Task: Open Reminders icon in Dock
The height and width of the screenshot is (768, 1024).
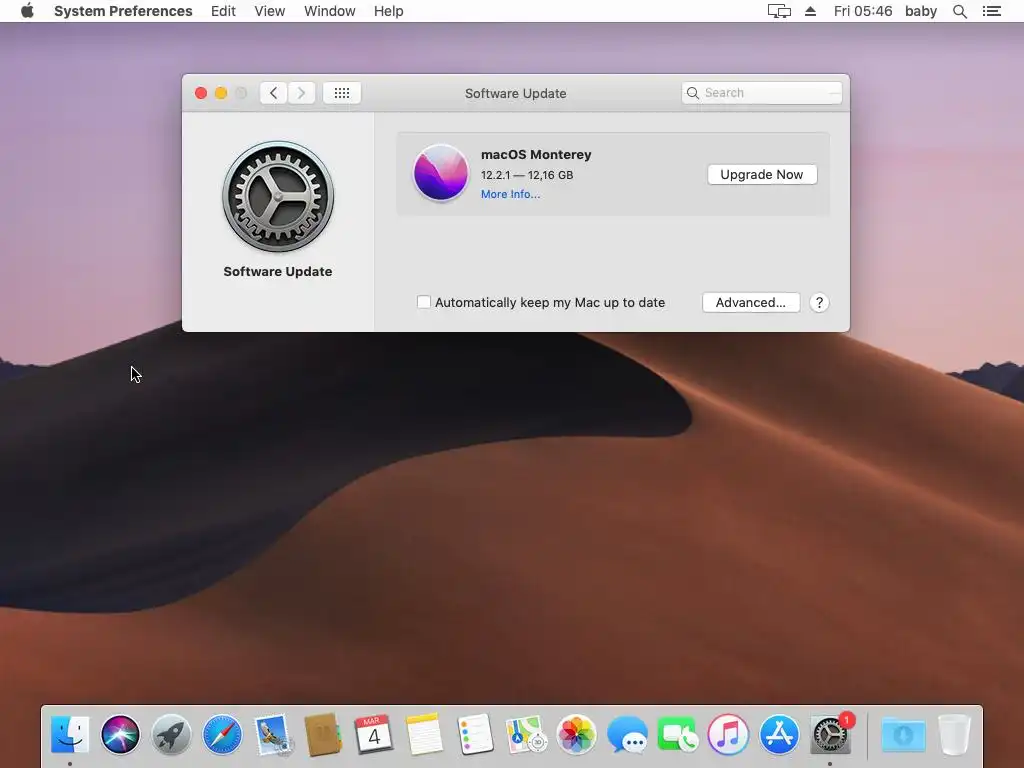Action: [475, 734]
